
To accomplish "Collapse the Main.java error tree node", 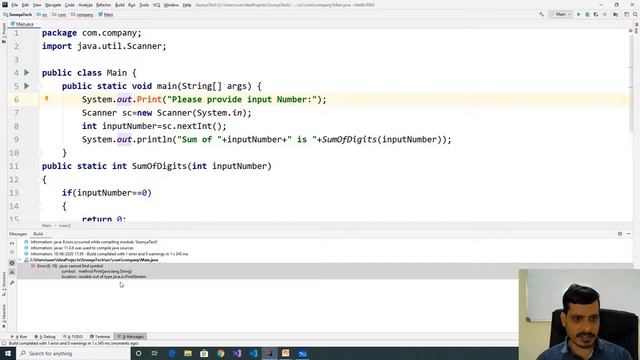I will 20,260.
